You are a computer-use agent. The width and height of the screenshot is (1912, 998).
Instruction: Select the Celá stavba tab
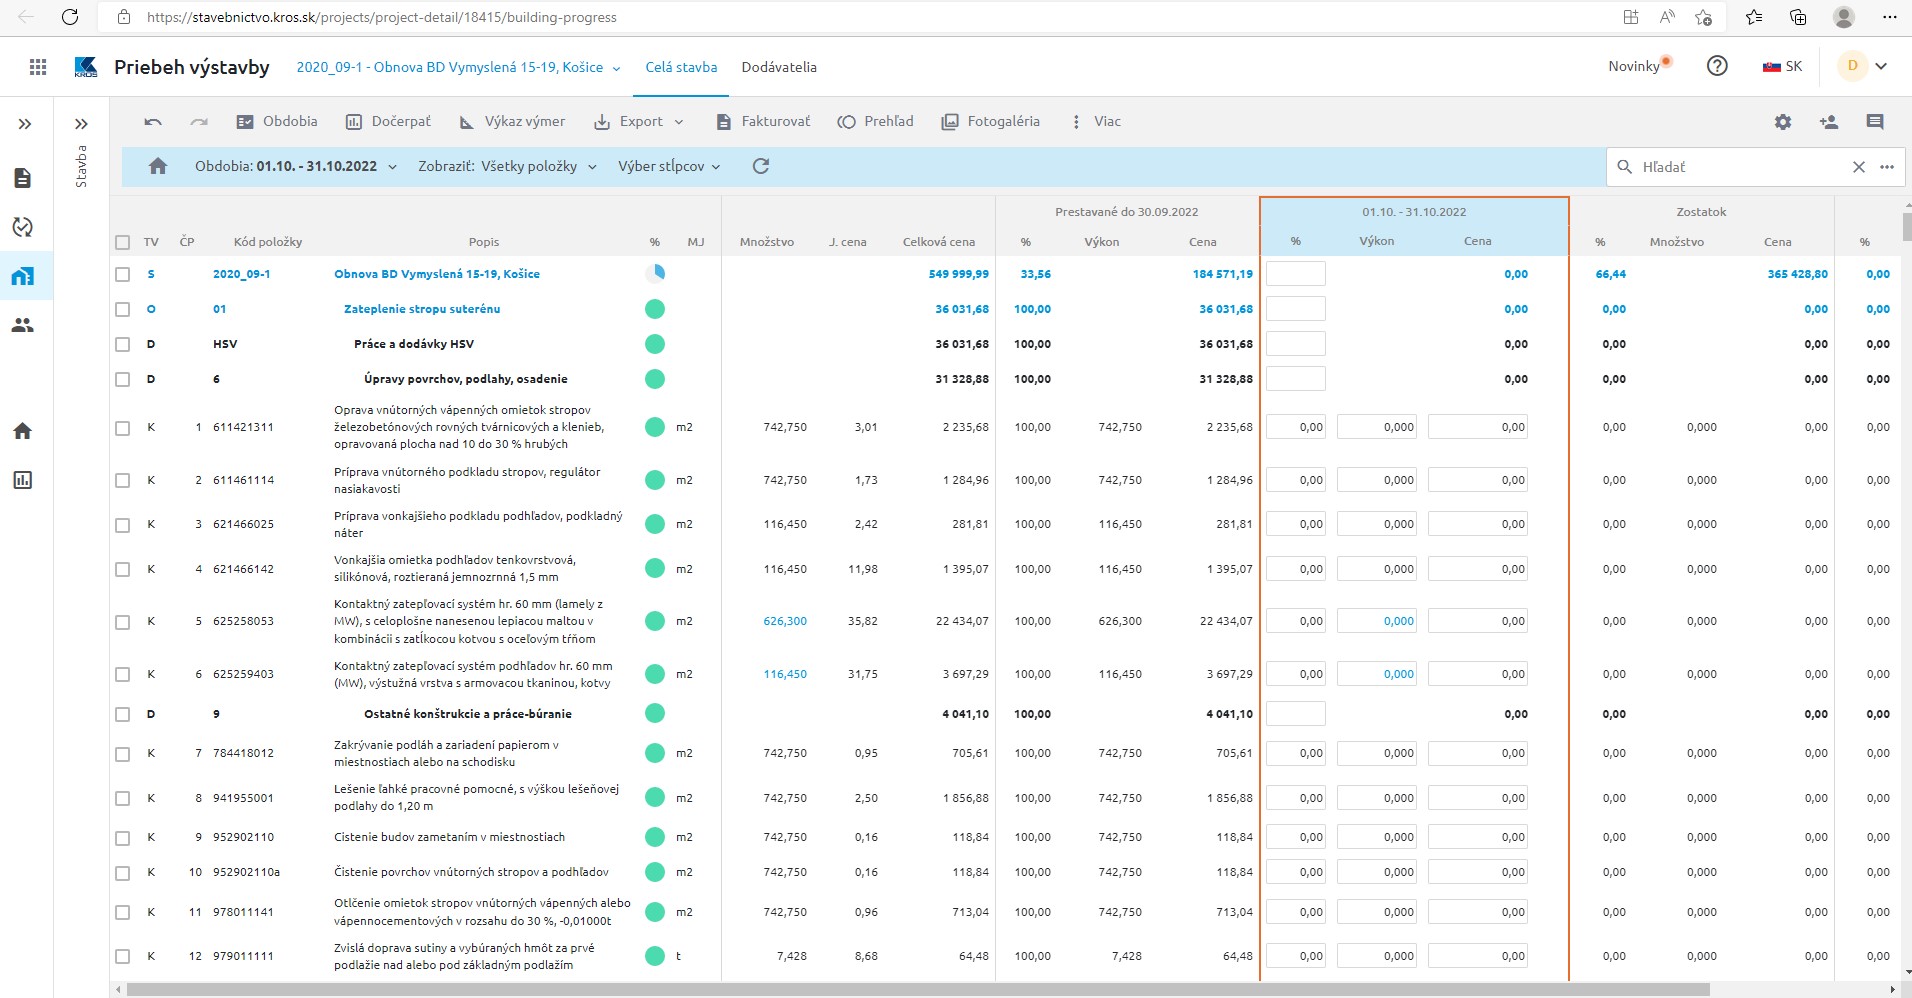coord(681,67)
